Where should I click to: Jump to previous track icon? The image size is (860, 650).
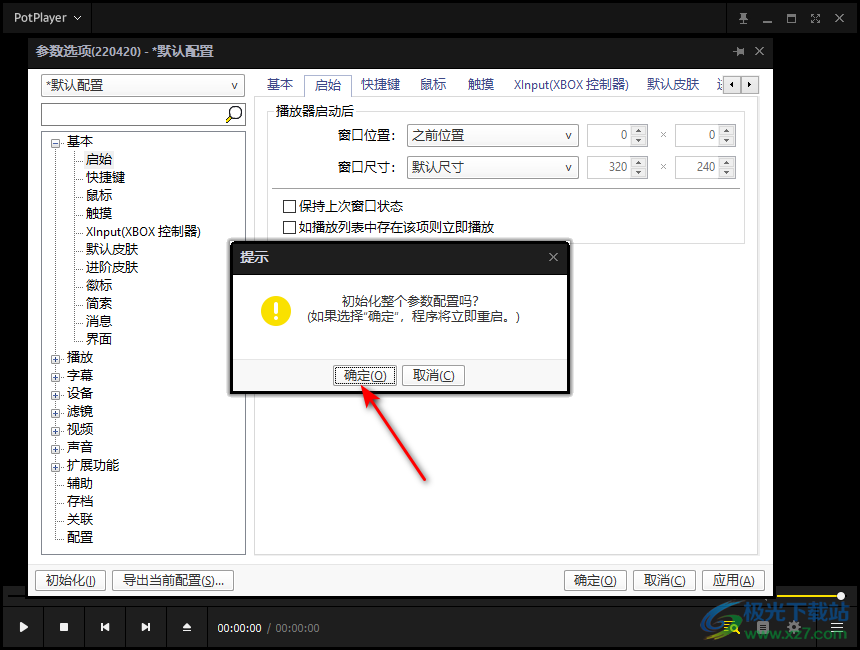pos(105,627)
